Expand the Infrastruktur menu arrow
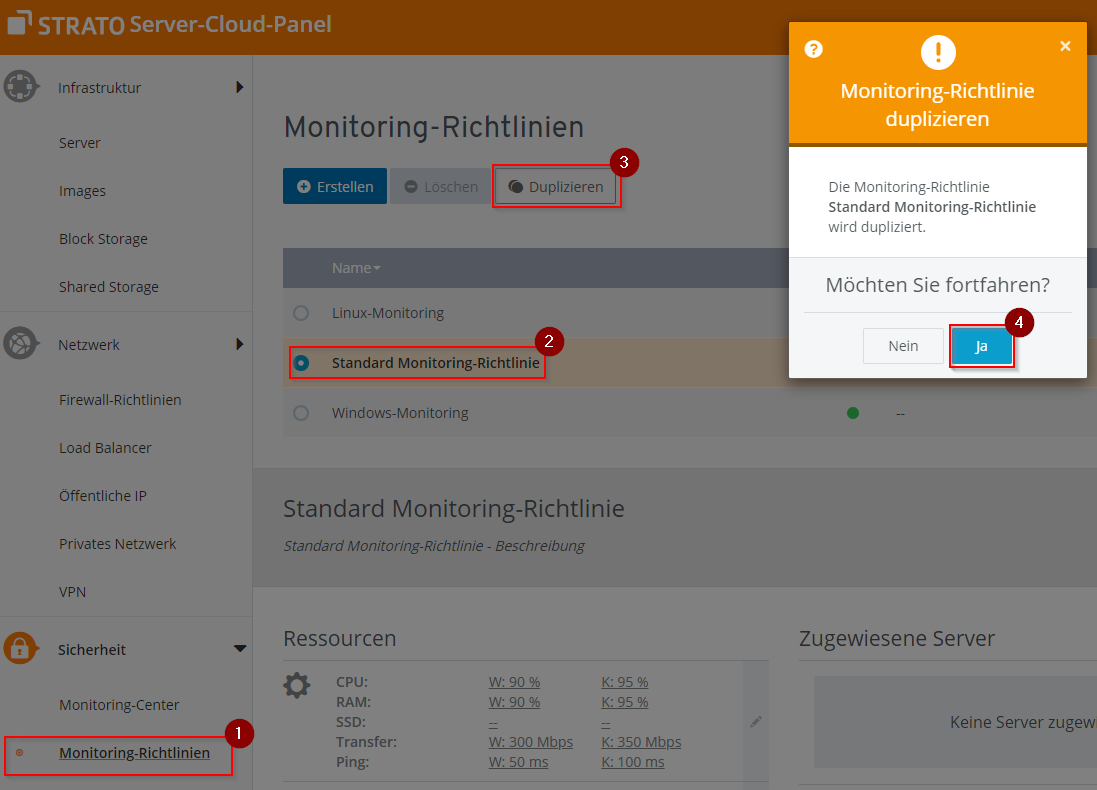 click(x=239, y=87)
